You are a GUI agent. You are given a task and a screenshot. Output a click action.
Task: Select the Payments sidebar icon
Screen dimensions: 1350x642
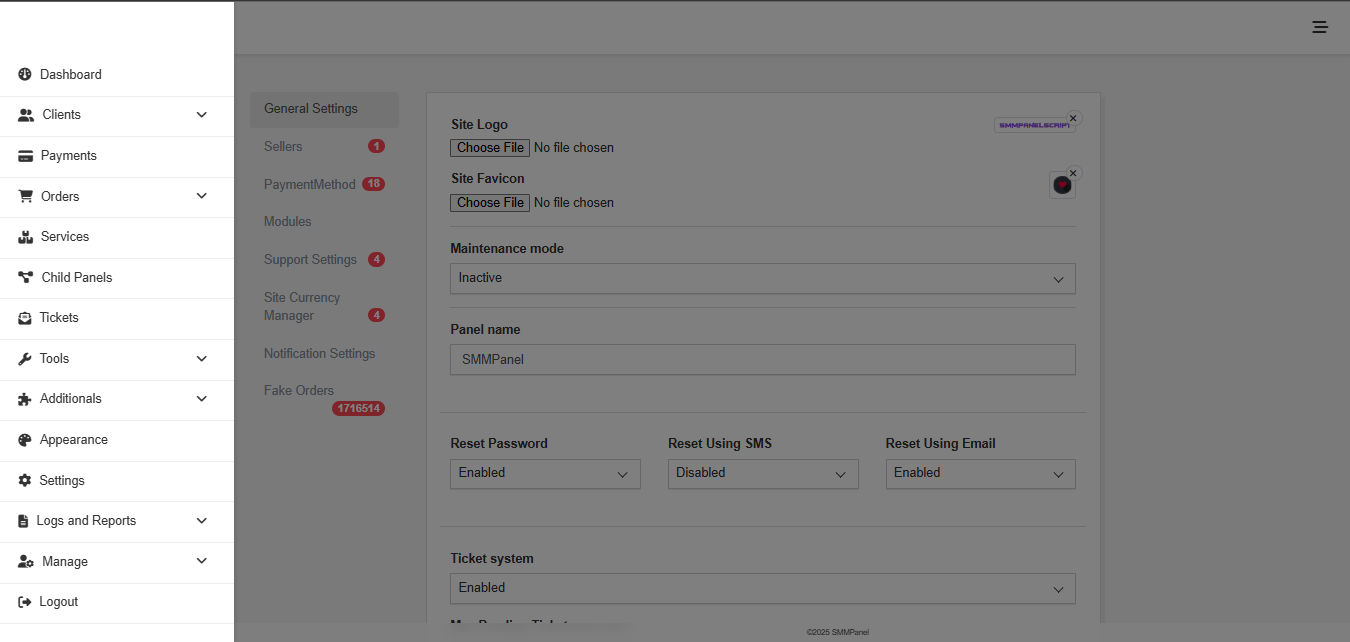coord(25,155)
